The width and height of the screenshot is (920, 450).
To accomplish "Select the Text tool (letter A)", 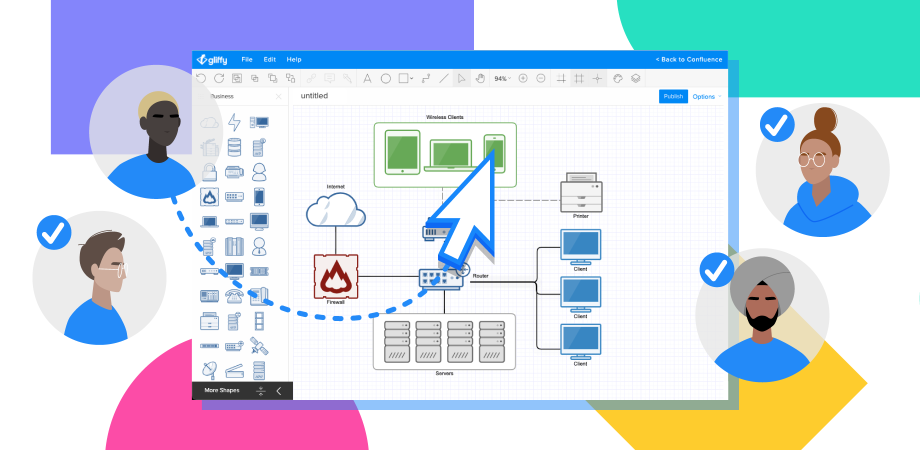I will click(367, 78).
